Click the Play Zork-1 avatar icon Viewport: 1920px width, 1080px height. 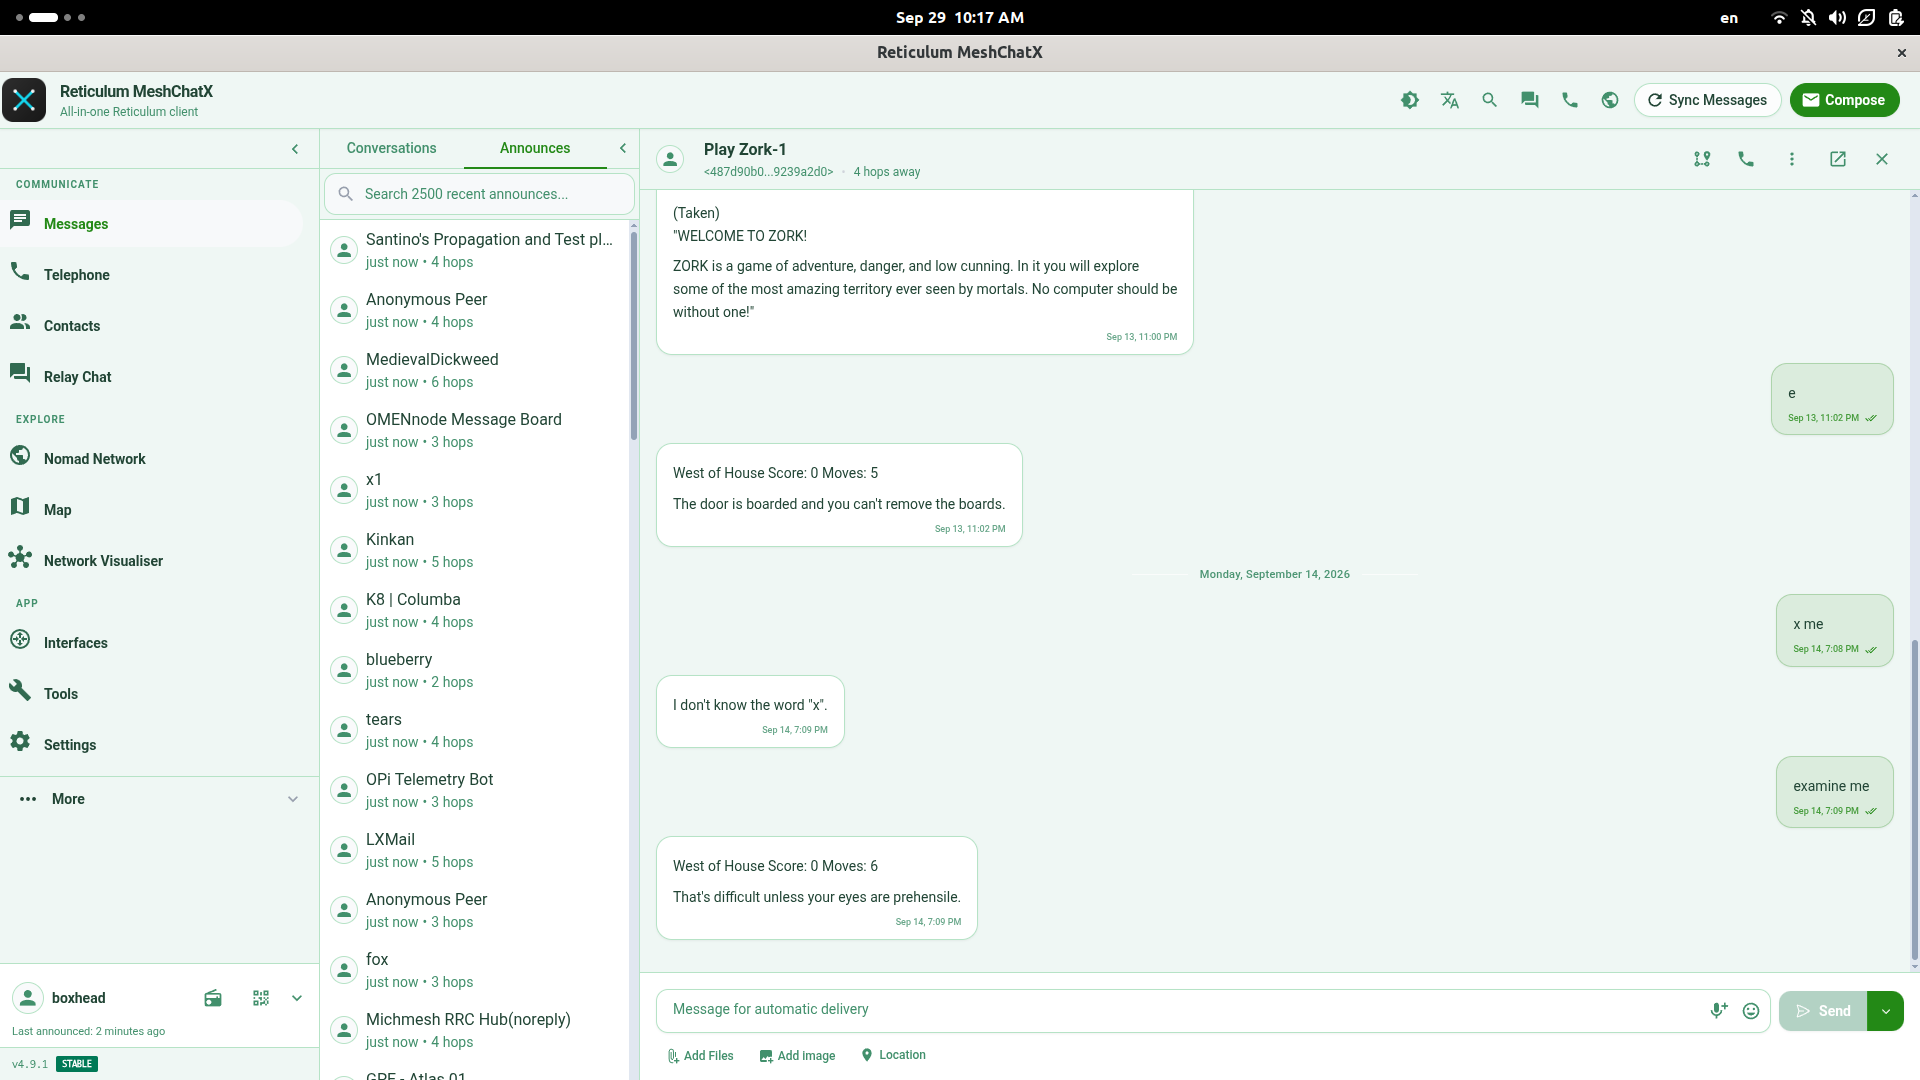coord(670,159)
